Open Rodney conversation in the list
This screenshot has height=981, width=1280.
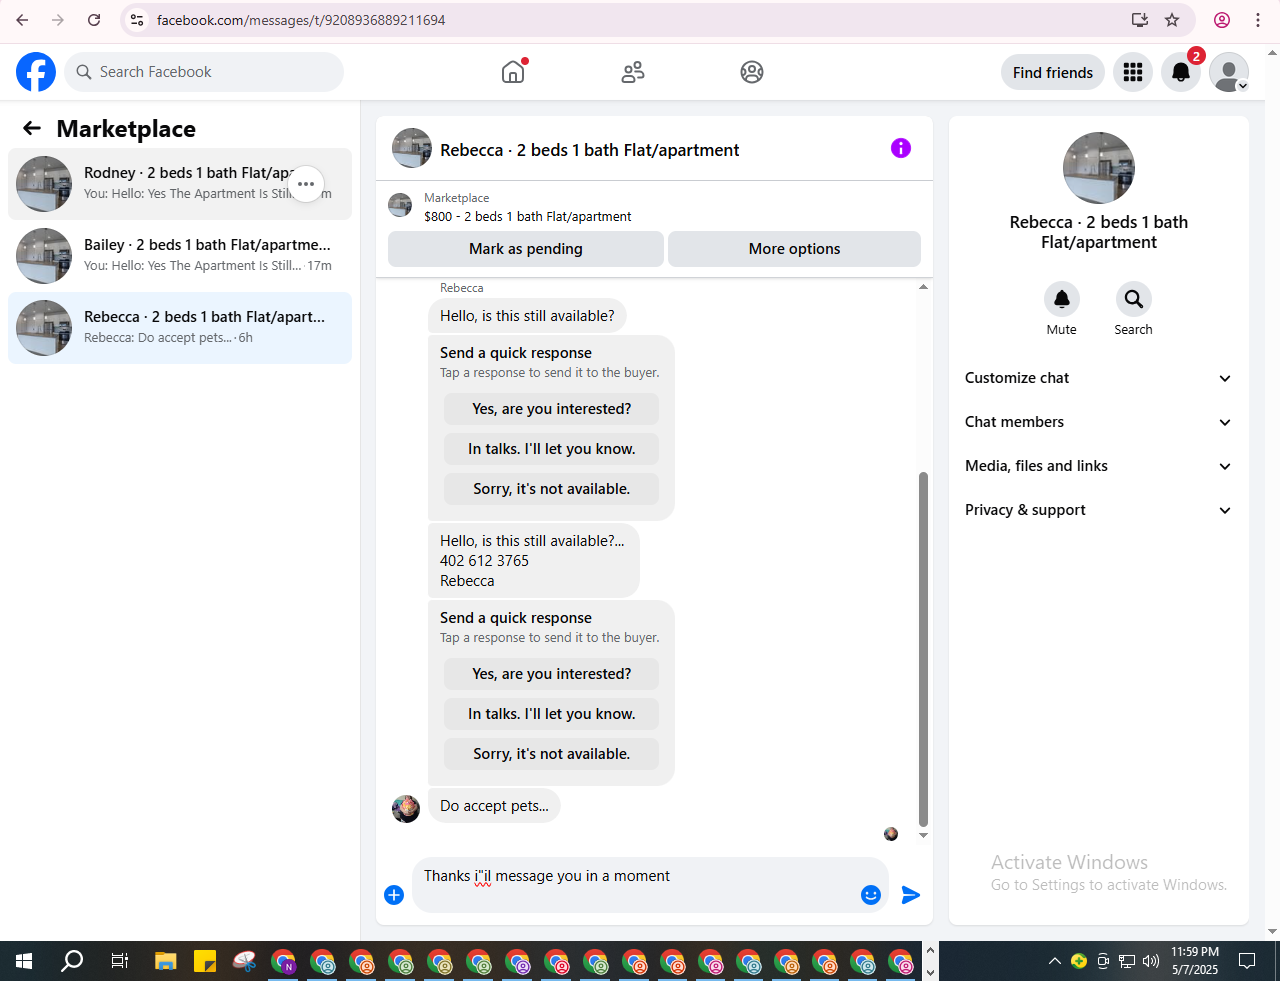pyautogui.click(x=180, y=184)
